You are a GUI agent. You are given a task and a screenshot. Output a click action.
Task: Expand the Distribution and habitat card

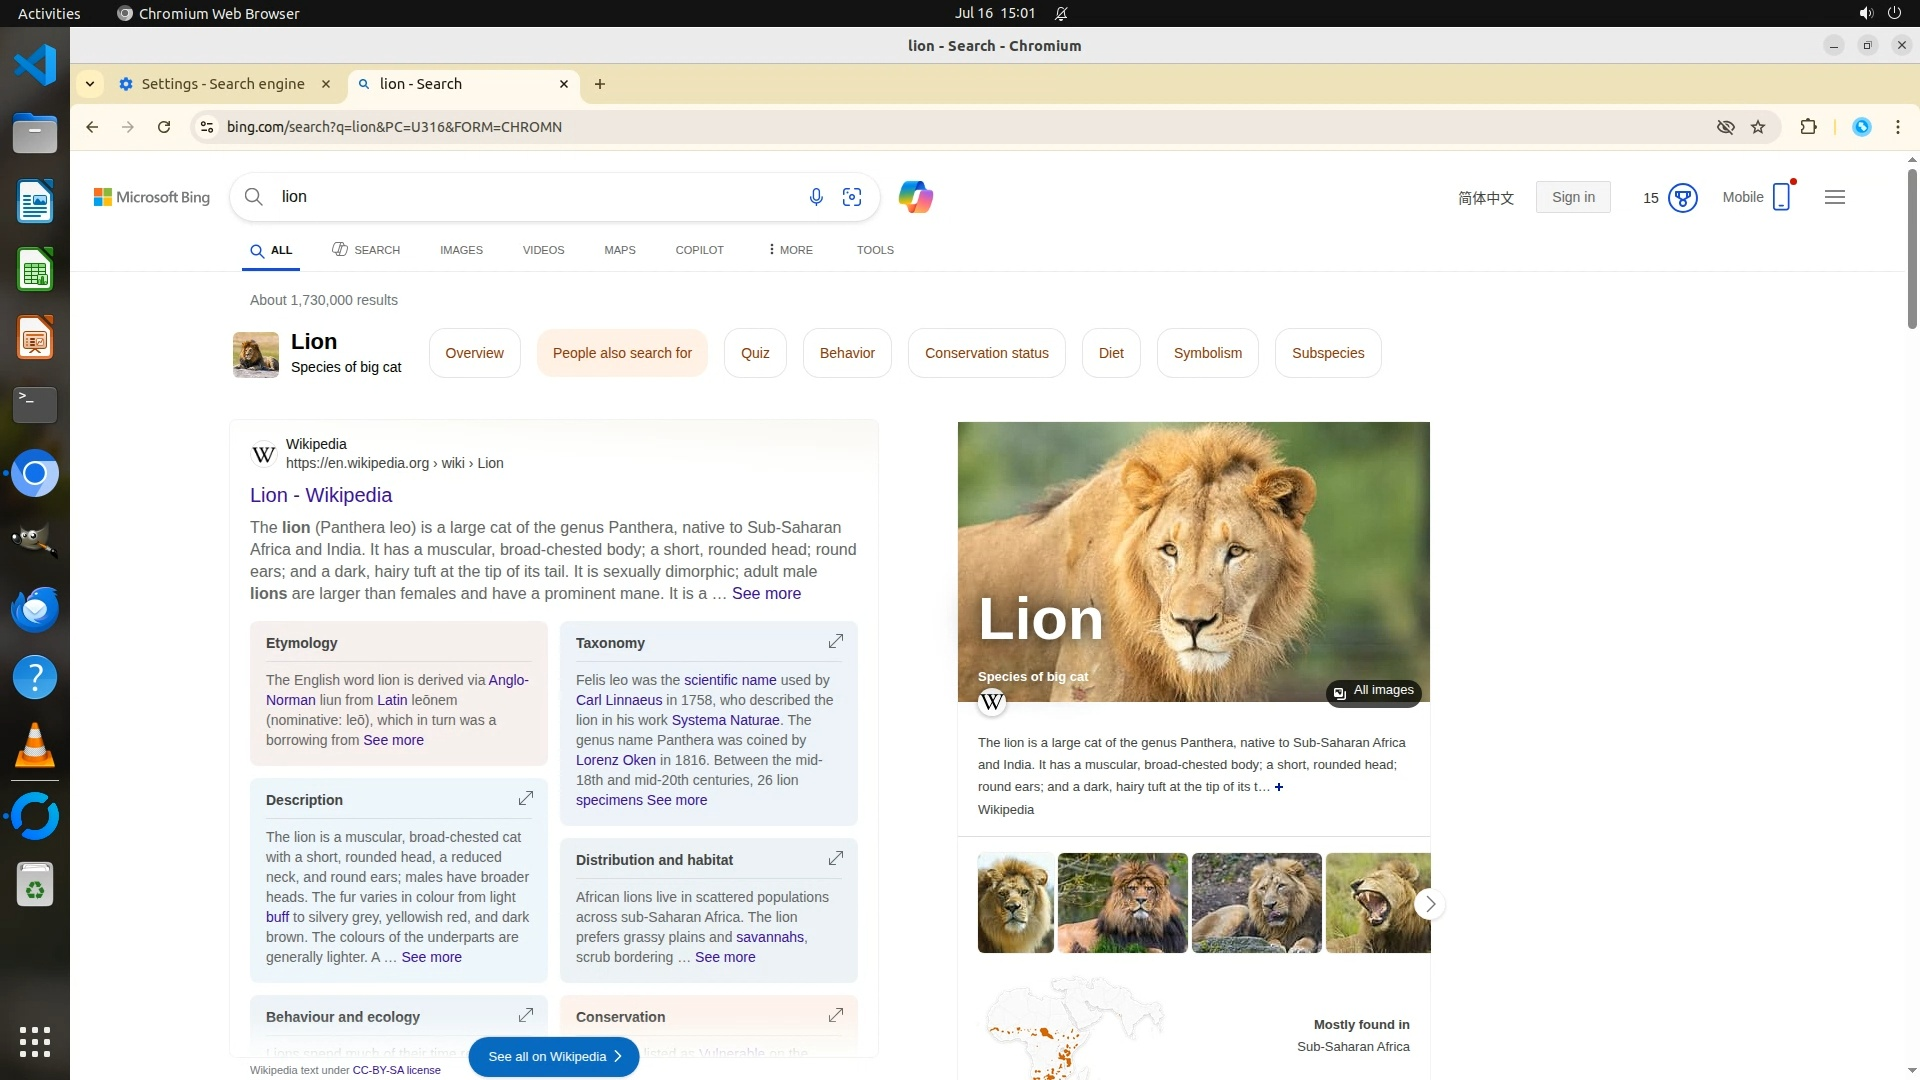coord(836,858)
